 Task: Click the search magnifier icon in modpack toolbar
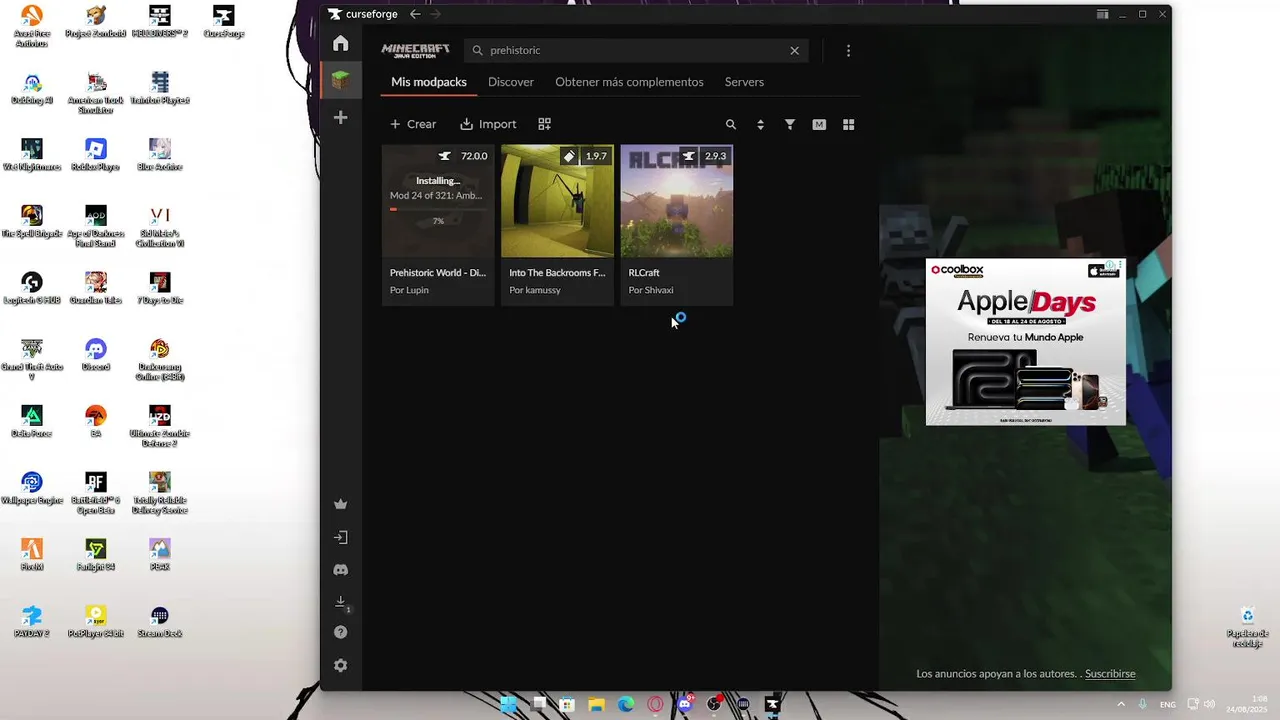[x=731, y=125]
